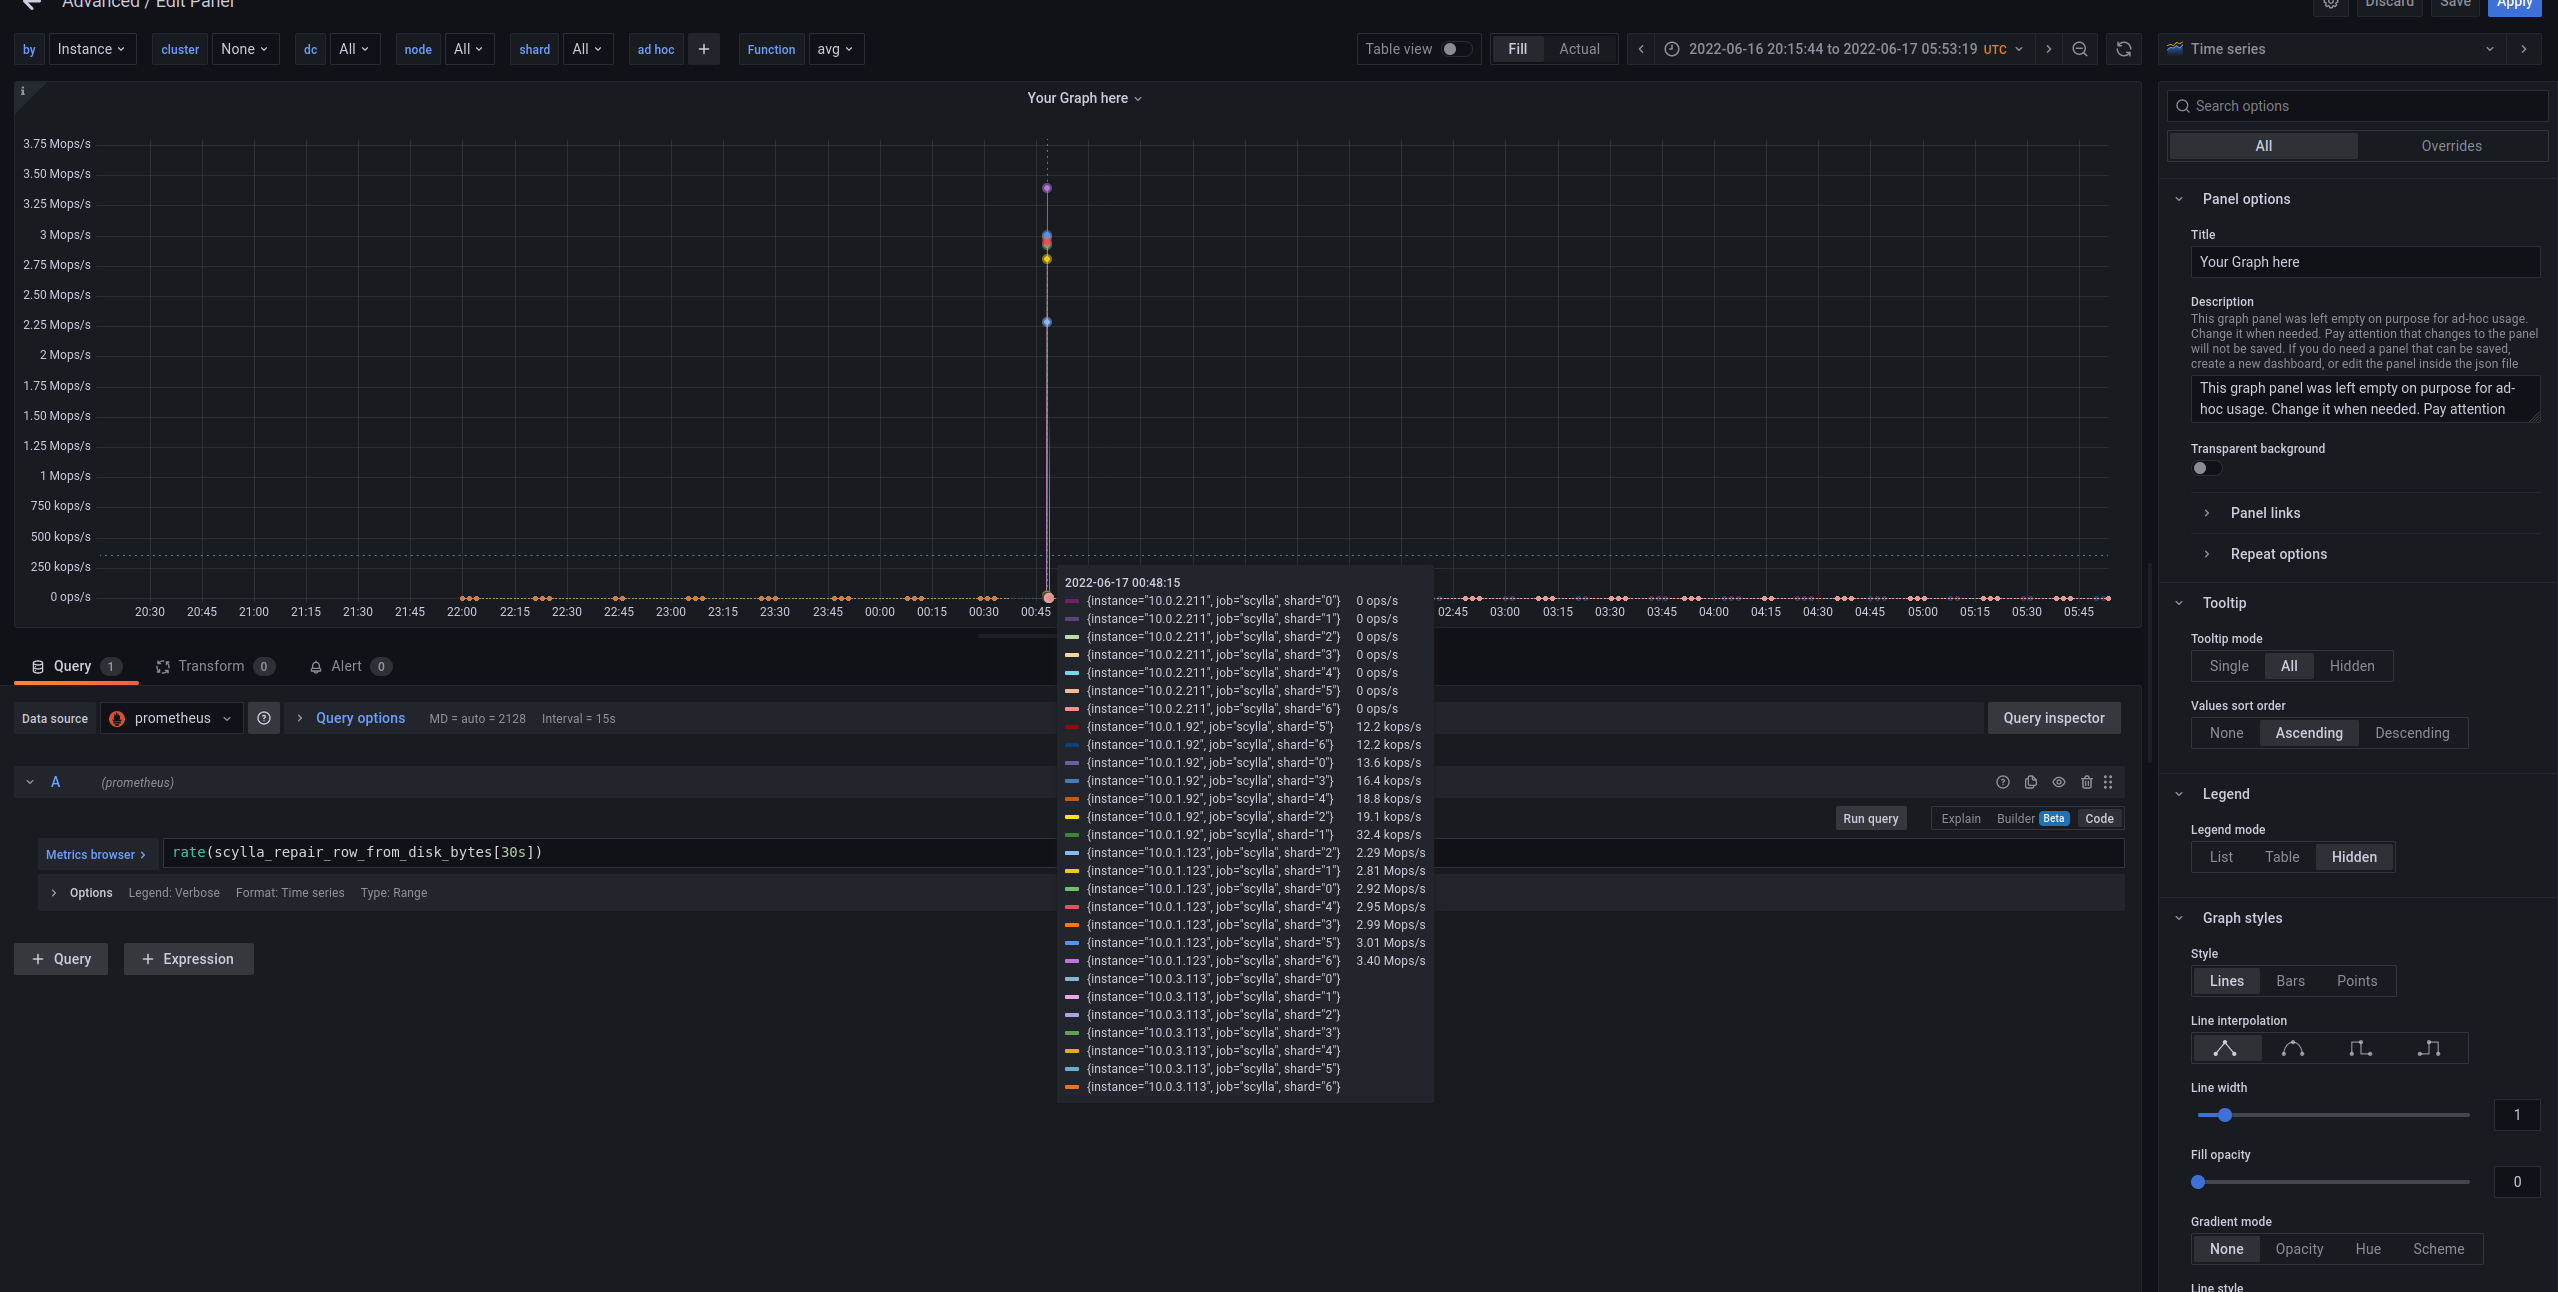The height and width of the screenshot is (1292, 2558).
Task: Switch to the Overrides tab
Action: (2450, 145)
